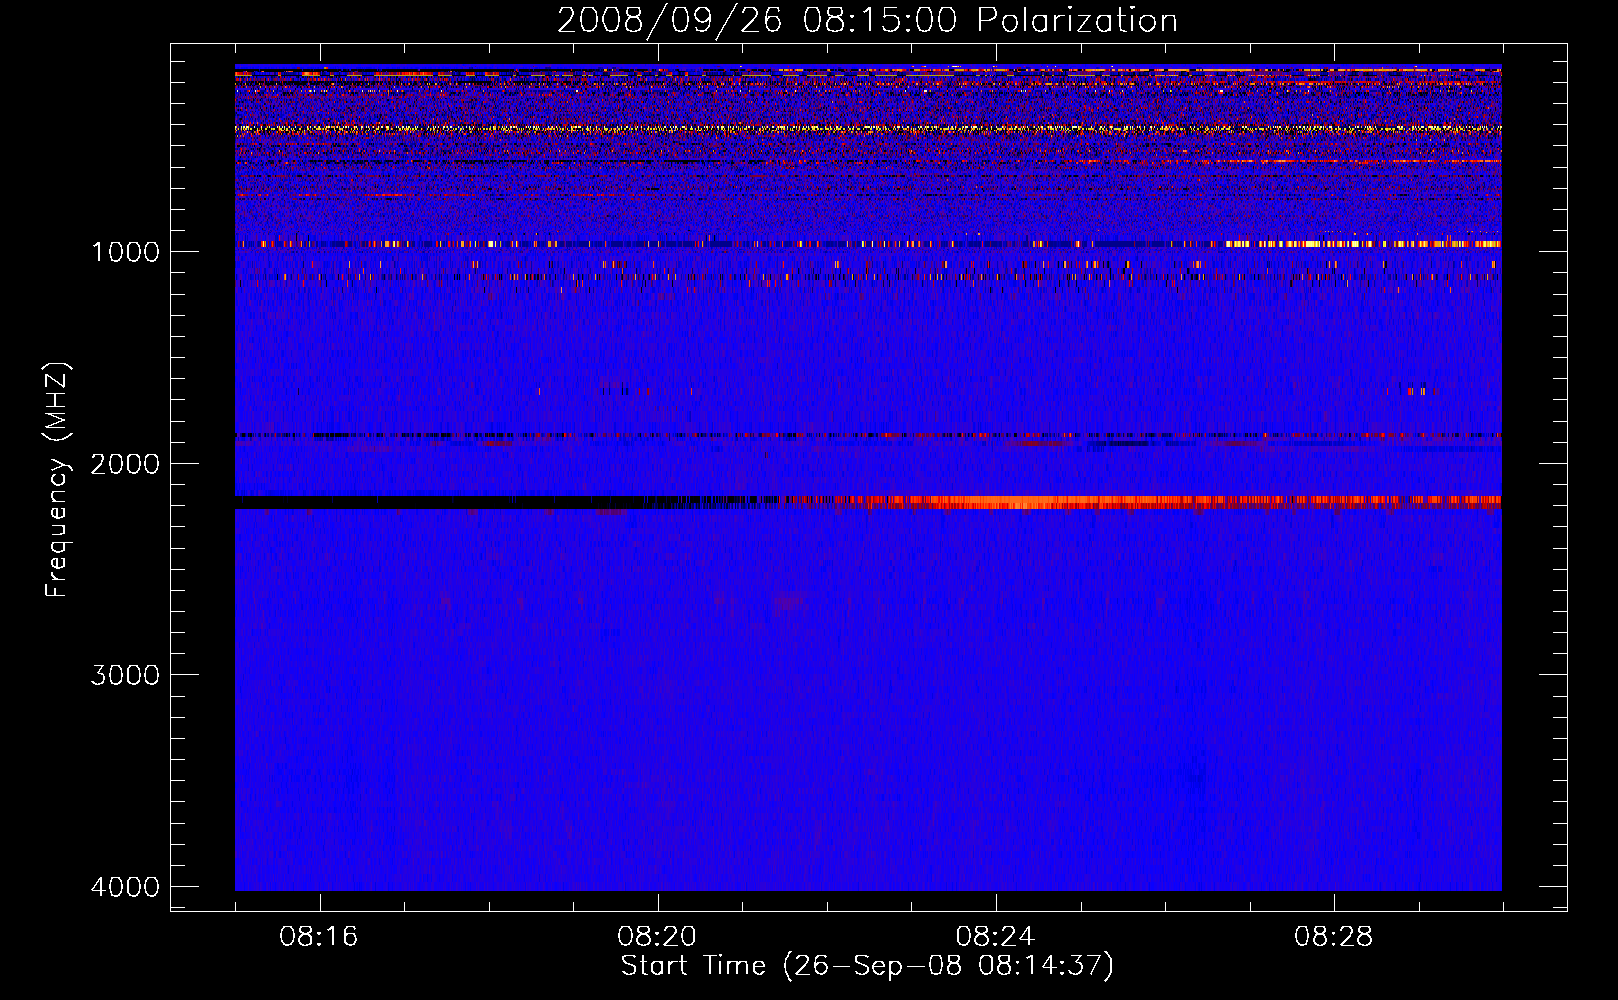Click the '3000' frequency tick label
Screen dimensions: 1618x1000
point(125,675)
